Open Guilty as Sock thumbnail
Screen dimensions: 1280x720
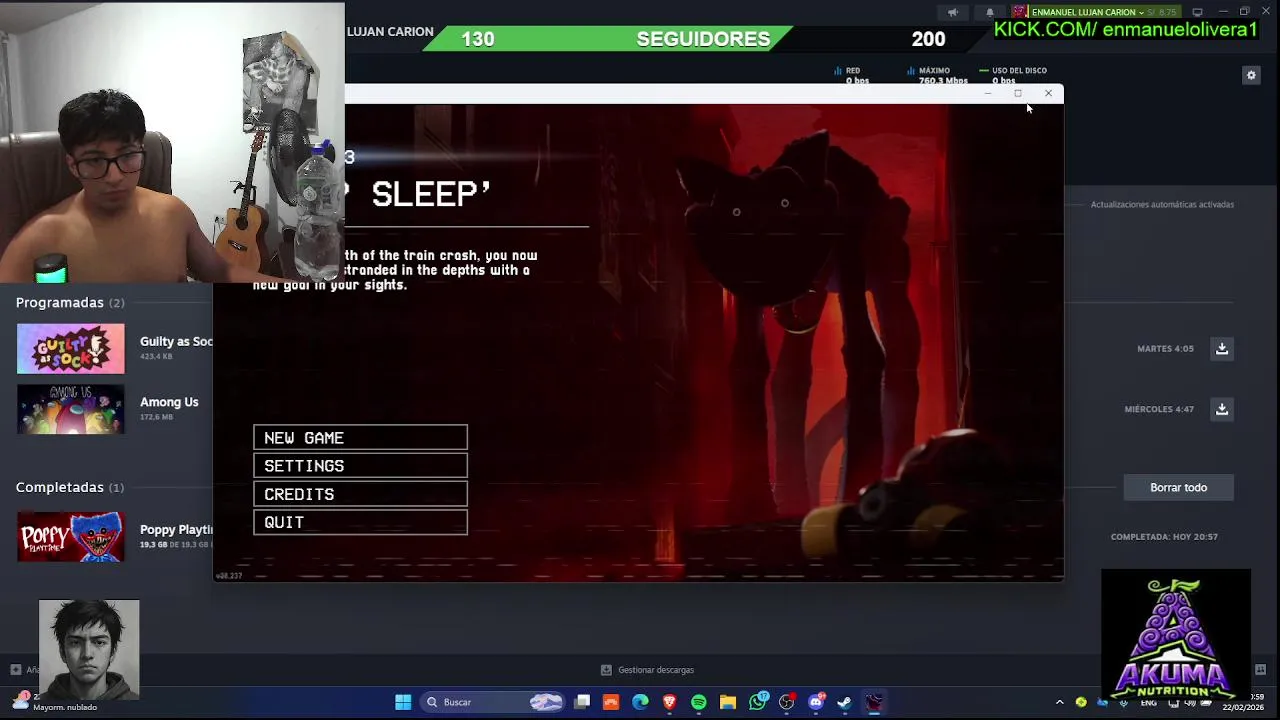coord(71,349)
